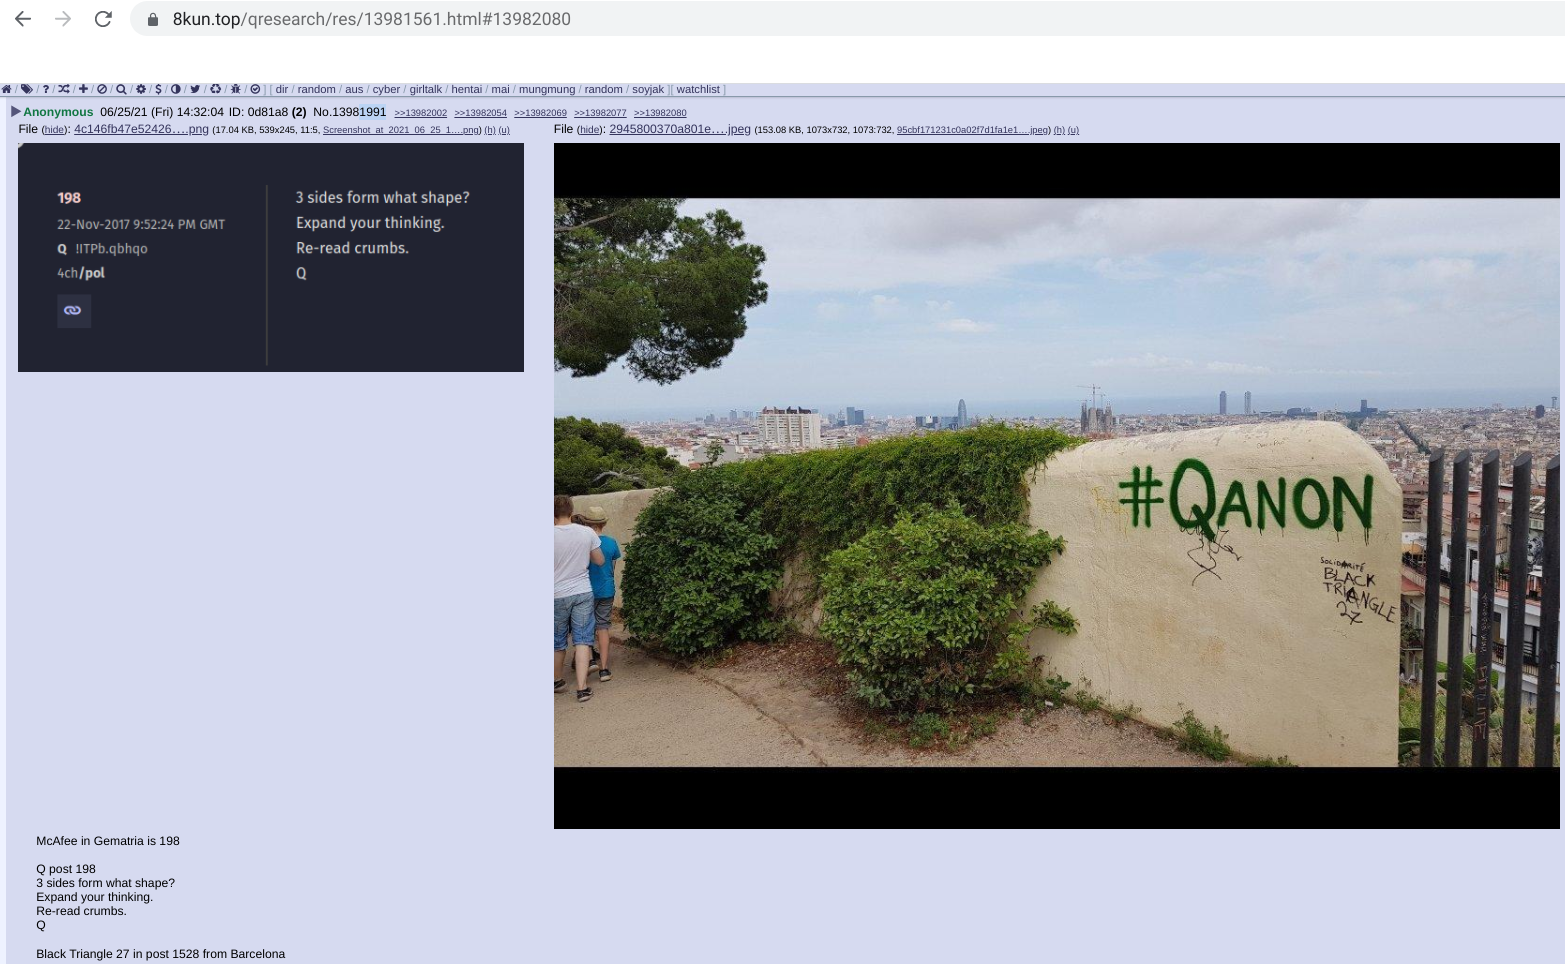Click the text 'McAfee in Gematria is 198'
The width and height of the screenshot is (1565, 964).
tap(108, 841)
